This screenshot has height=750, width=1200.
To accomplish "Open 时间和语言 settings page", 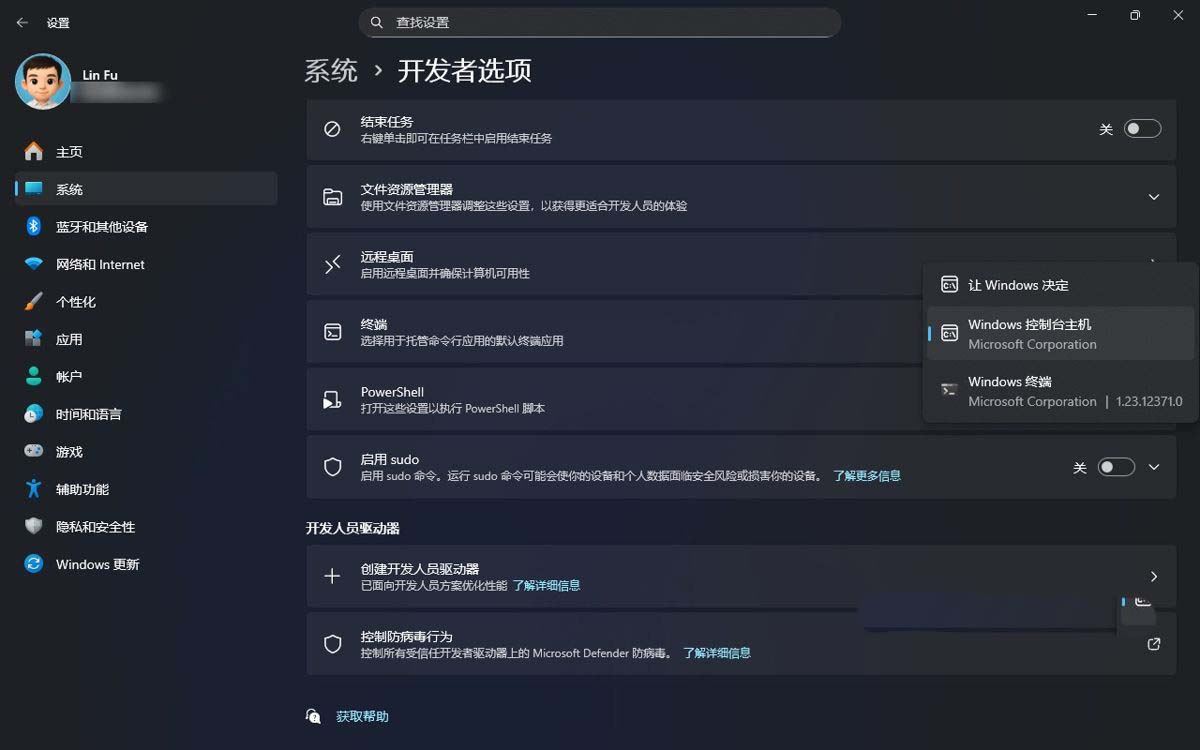I will [146, 414].
